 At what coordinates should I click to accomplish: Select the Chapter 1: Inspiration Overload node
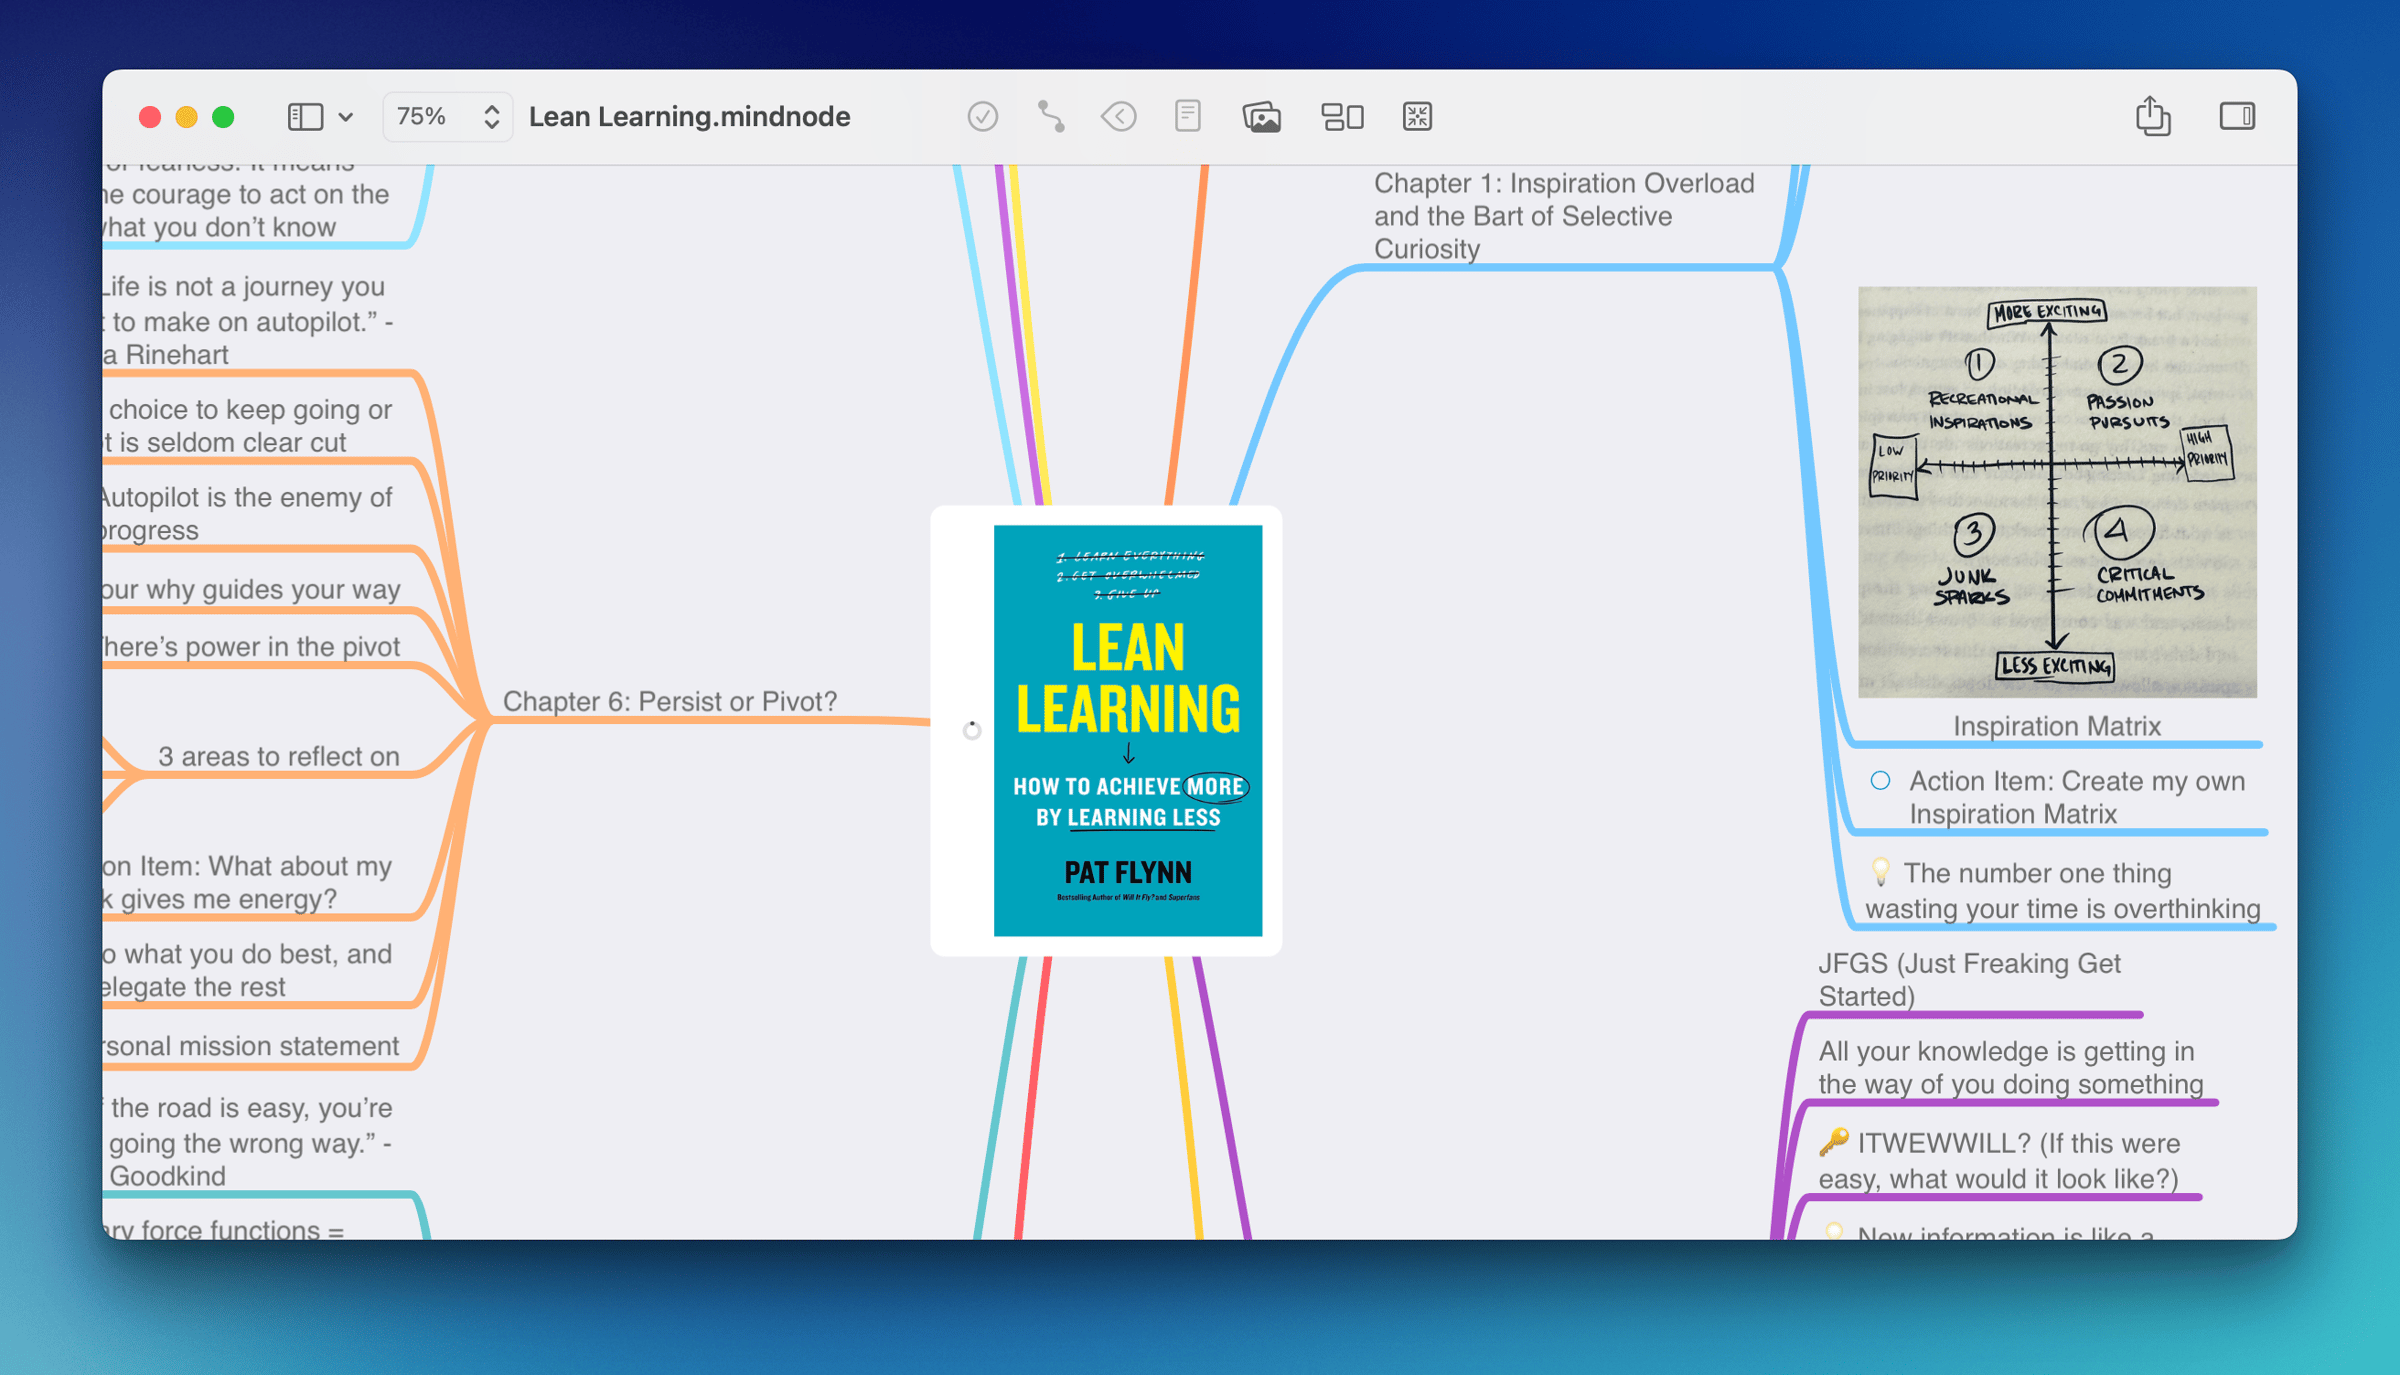click(1564, 216)
